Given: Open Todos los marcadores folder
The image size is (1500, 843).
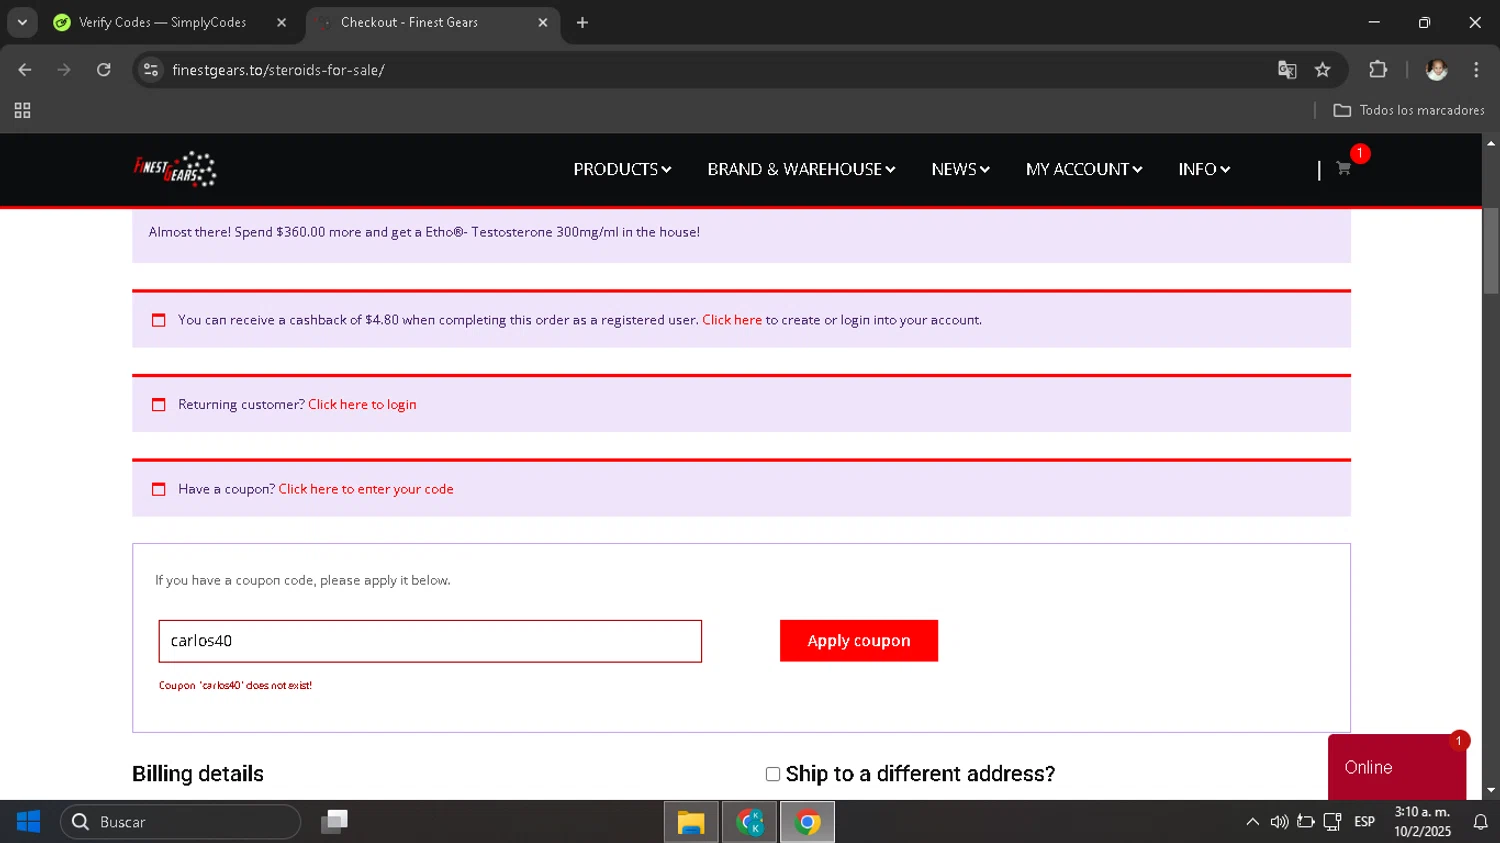Looking at the screenshot, I should click(1409, 111).
